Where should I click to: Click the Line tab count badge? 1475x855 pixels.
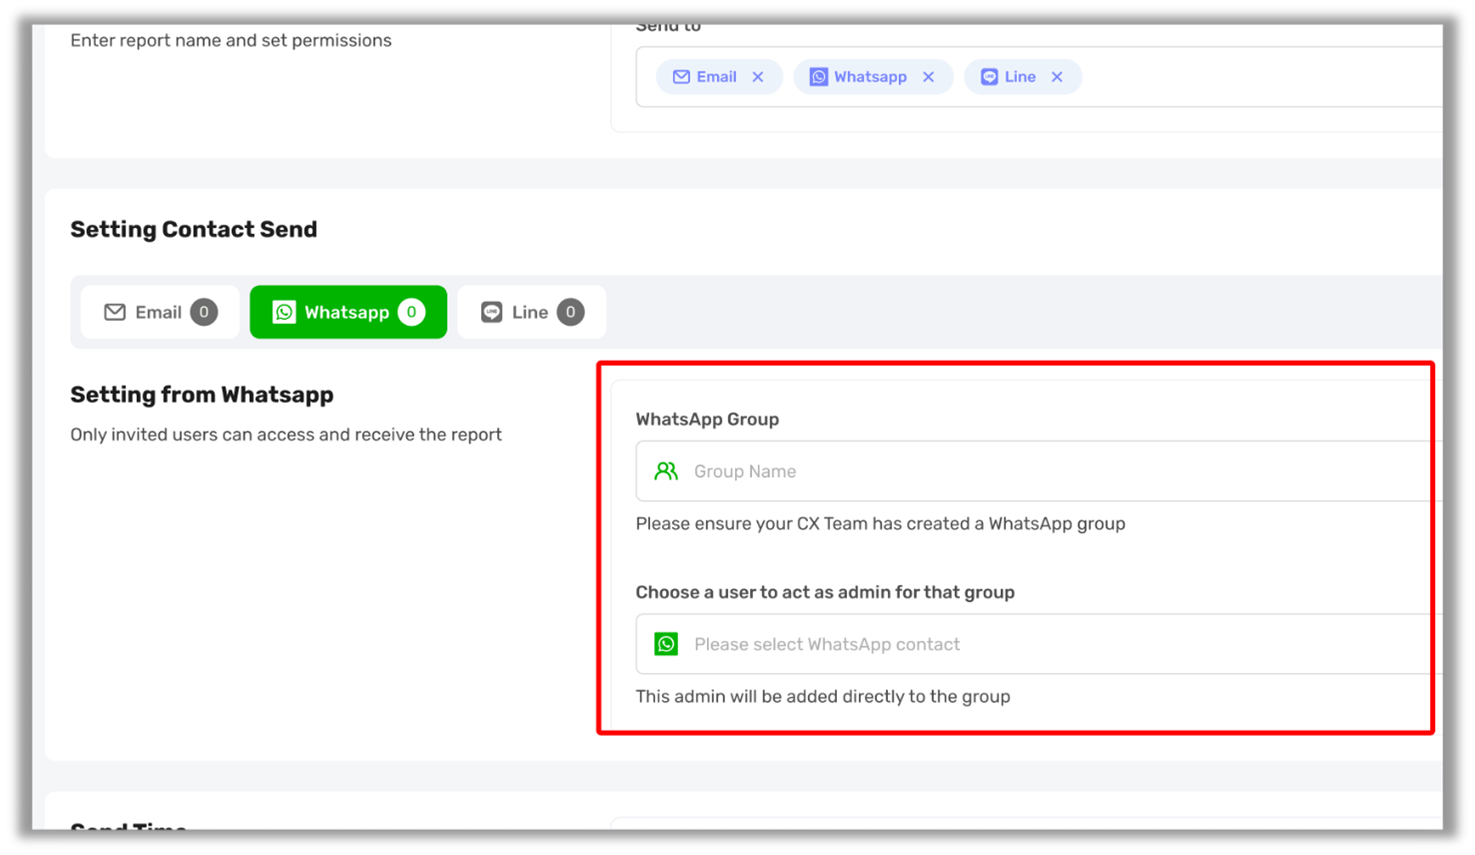pyautogui.click(x=571, y=312)
